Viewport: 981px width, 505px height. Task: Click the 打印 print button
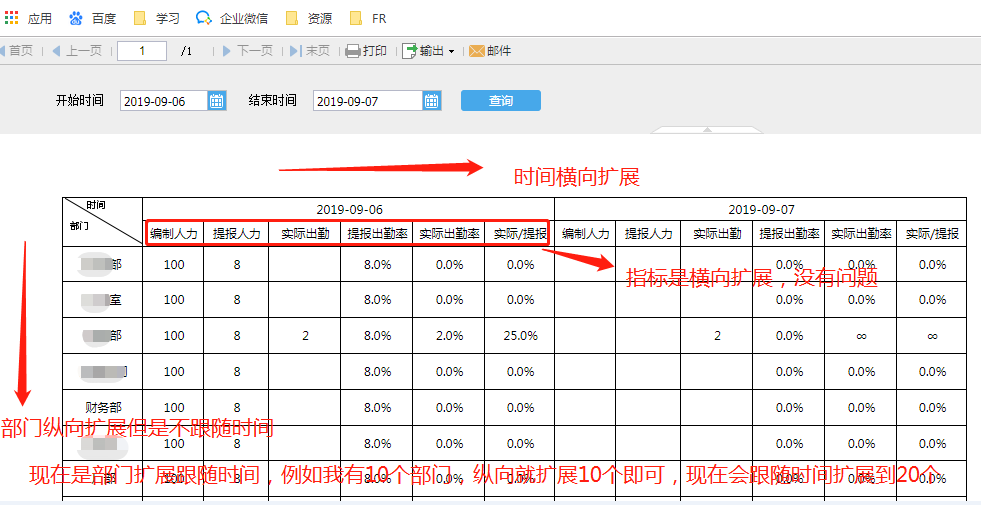(x=367, y=51)
